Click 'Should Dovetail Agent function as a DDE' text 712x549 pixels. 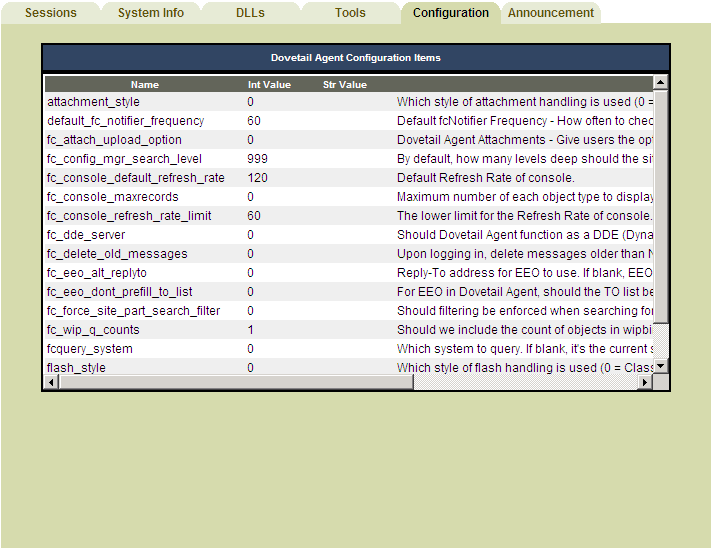point(524,235)
